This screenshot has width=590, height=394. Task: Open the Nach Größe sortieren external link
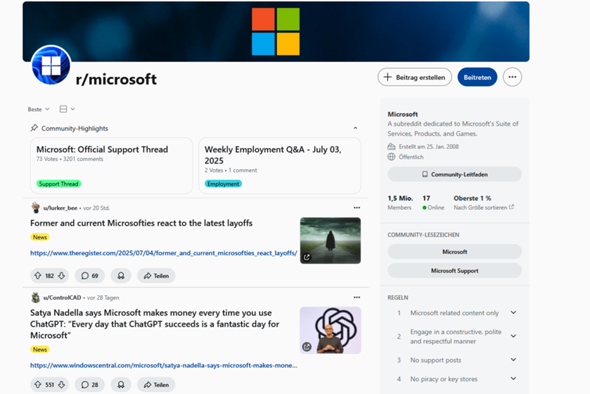484,207
